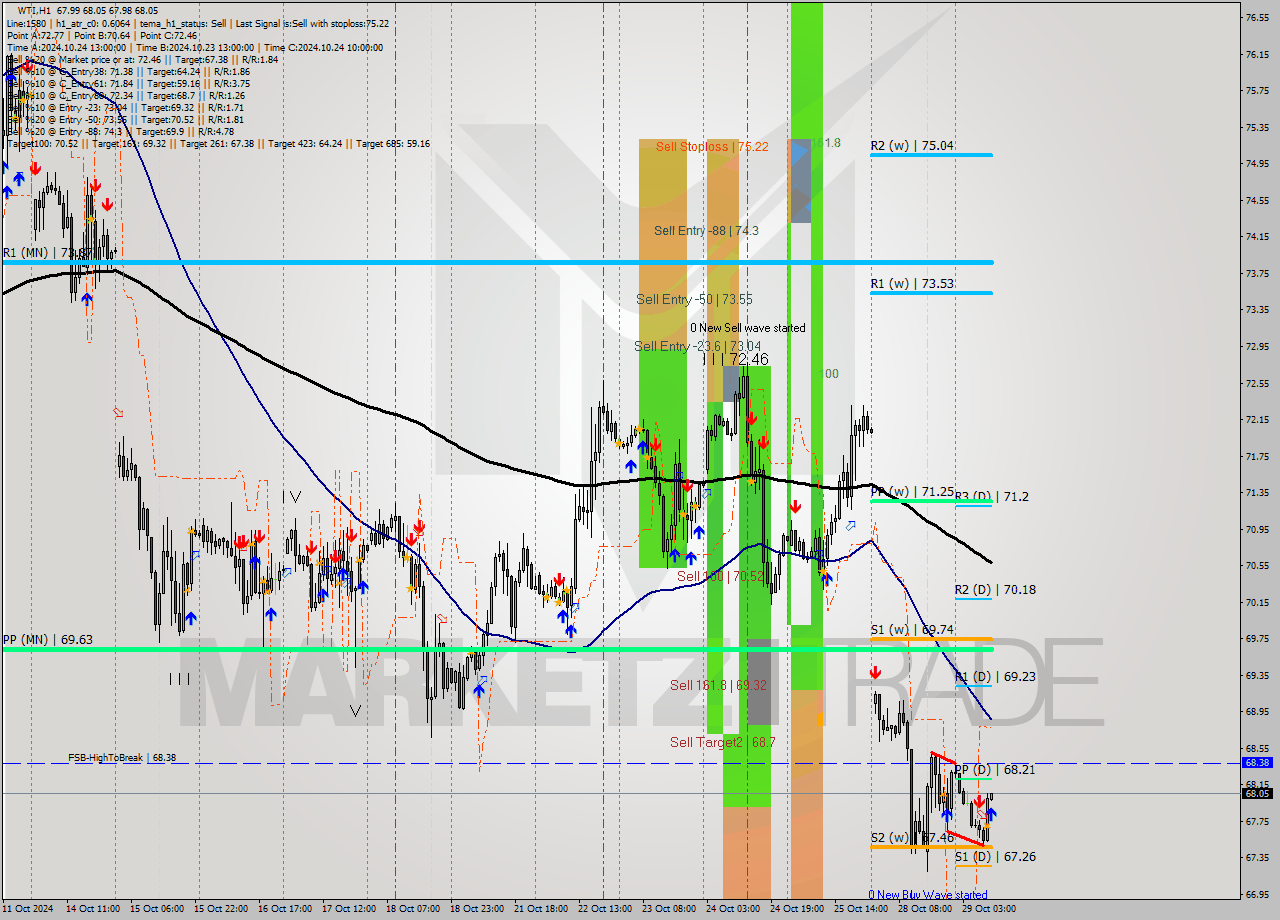This screenshot has width=1280, height=920.
Task: Click the 66.95 price axis label
Action: pos(1257,894)
